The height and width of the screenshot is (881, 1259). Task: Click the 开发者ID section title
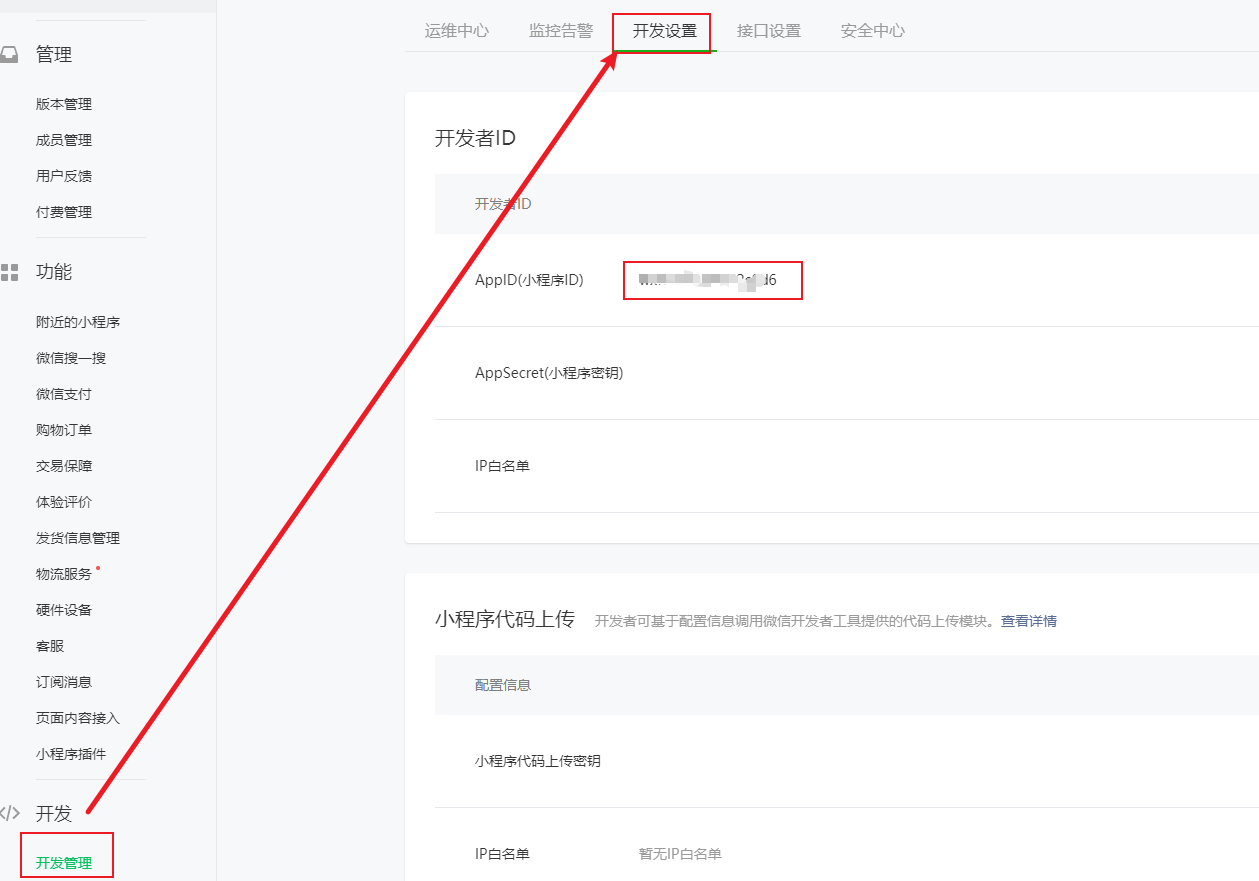click(475, 138)
